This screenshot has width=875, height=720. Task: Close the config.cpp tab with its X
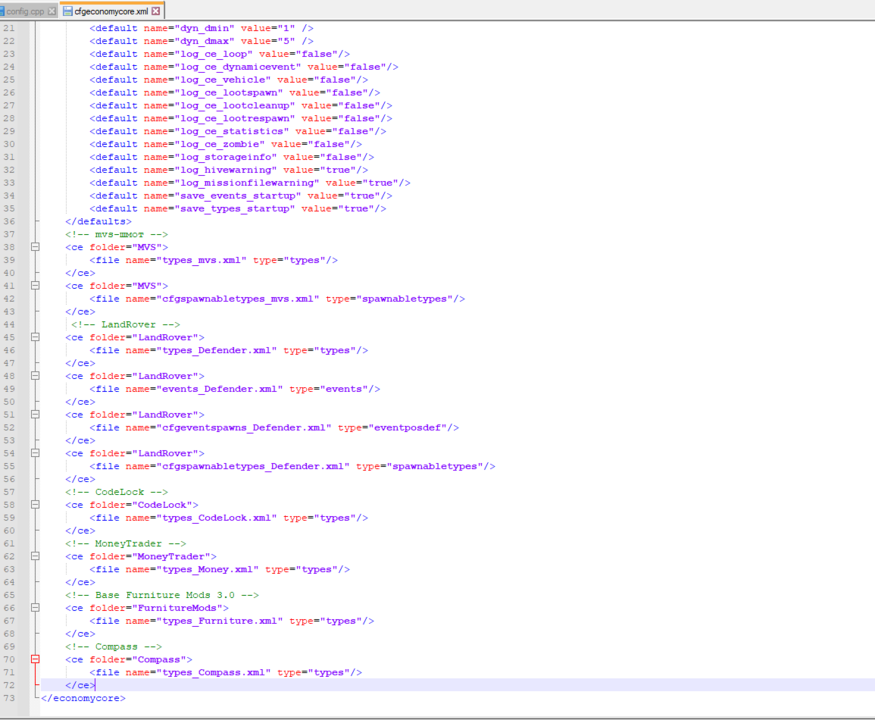coord(51,11)
